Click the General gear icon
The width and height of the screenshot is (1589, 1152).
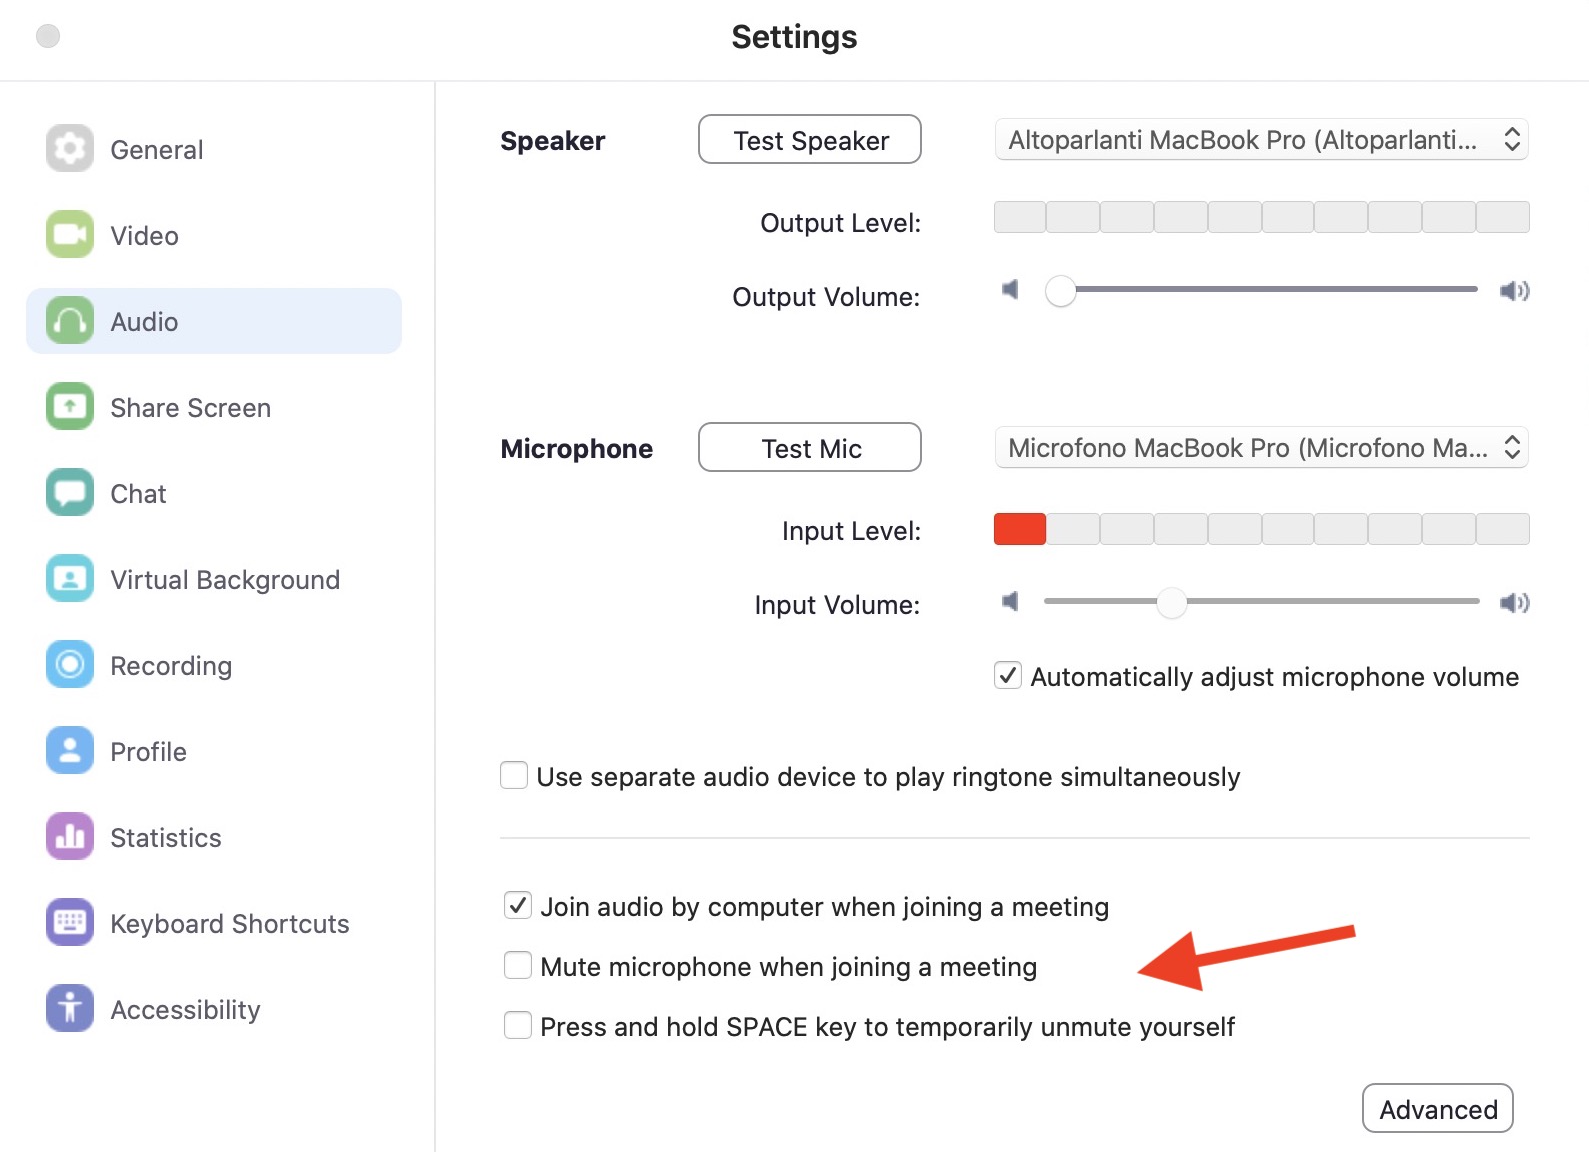click(69, 149)
